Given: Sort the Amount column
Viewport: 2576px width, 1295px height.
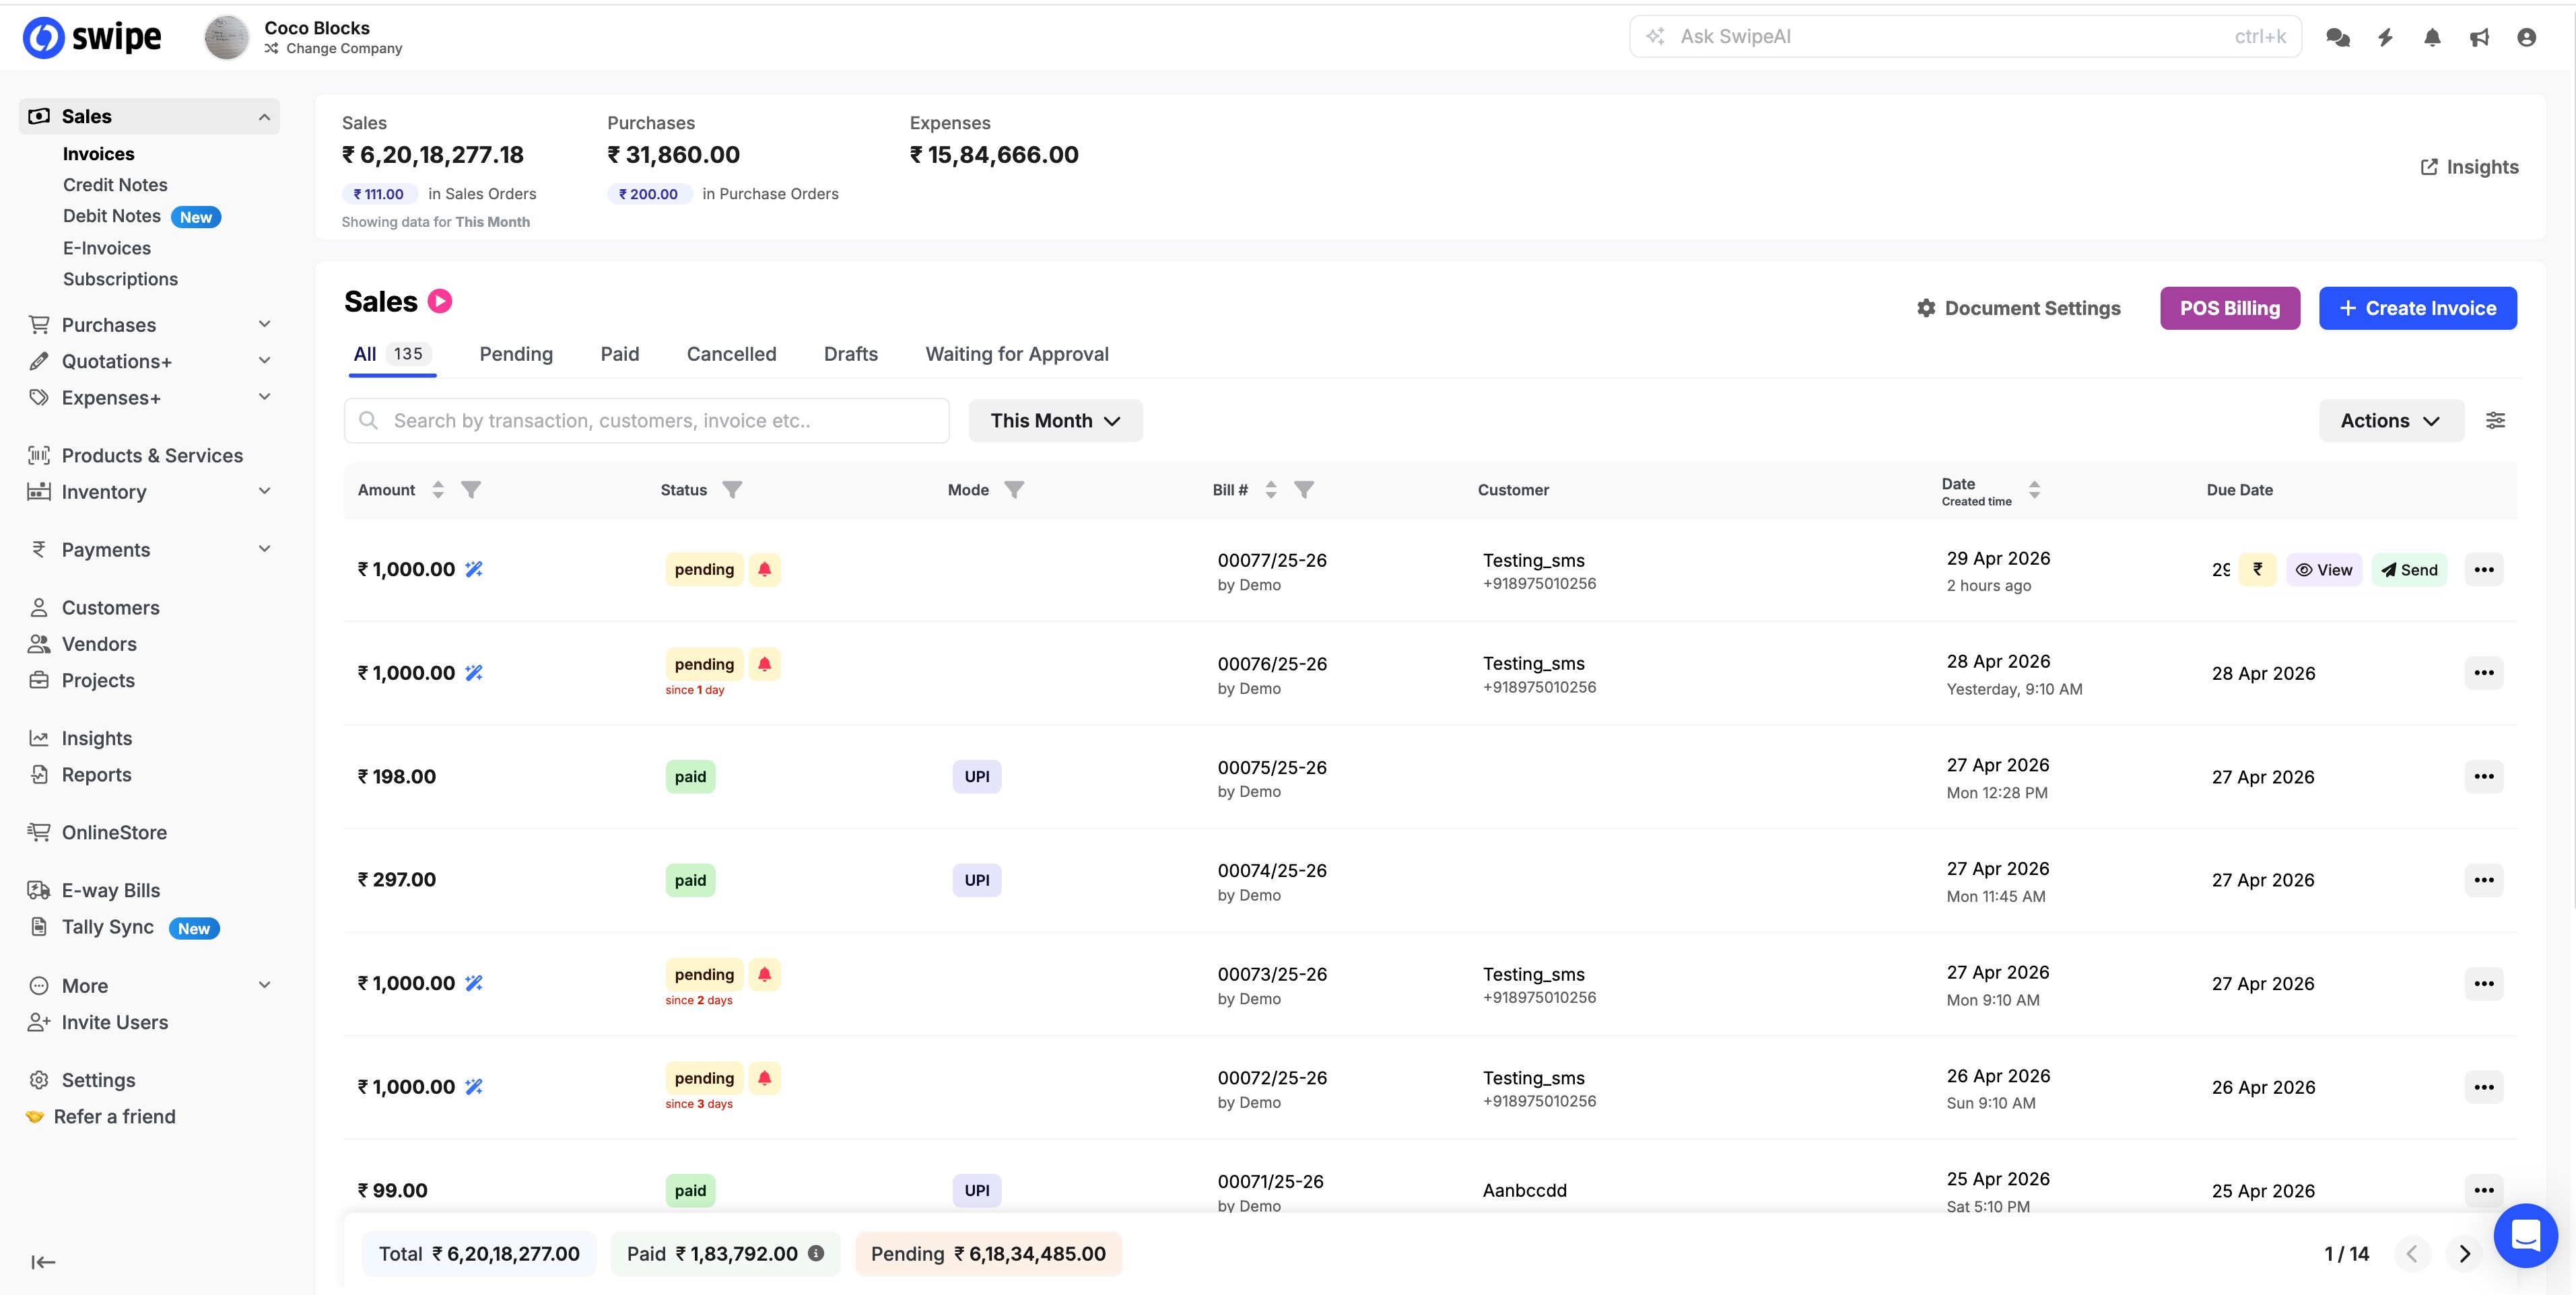Looking at the screenshot, I should point(438,489).
